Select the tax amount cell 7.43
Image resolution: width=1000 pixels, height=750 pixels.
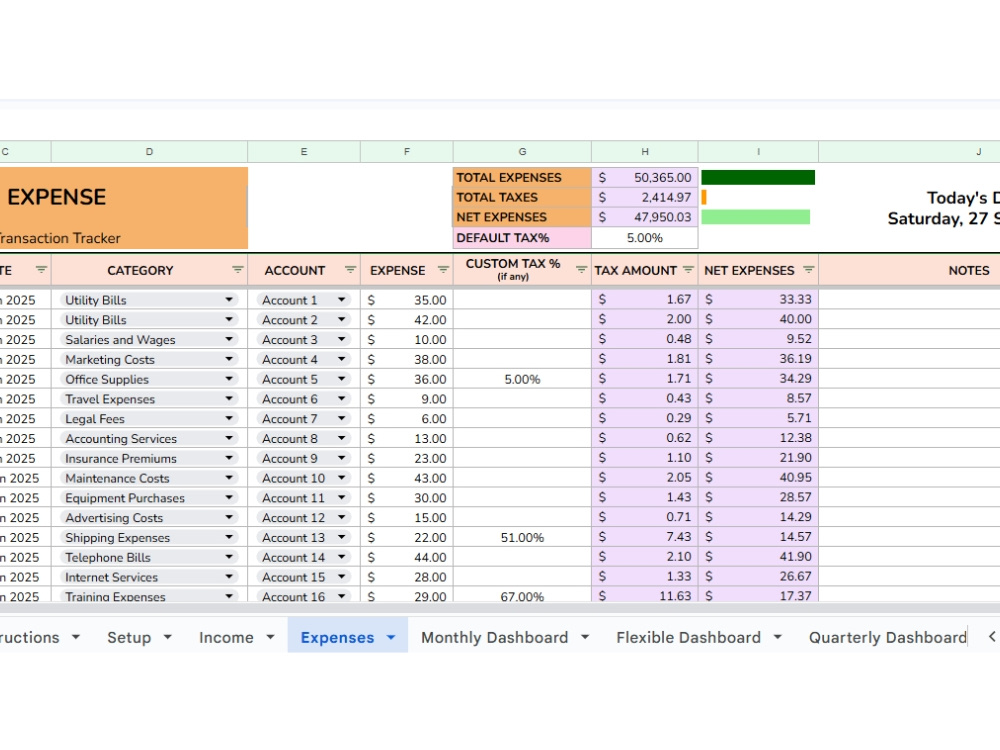pos(645,537)
